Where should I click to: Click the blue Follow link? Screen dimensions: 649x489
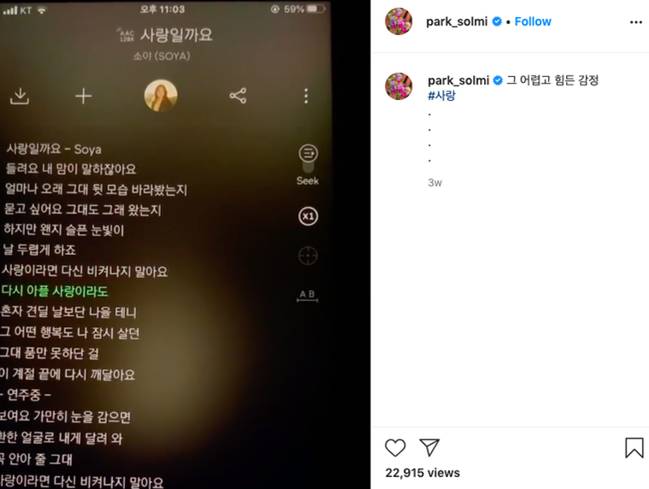533,22
